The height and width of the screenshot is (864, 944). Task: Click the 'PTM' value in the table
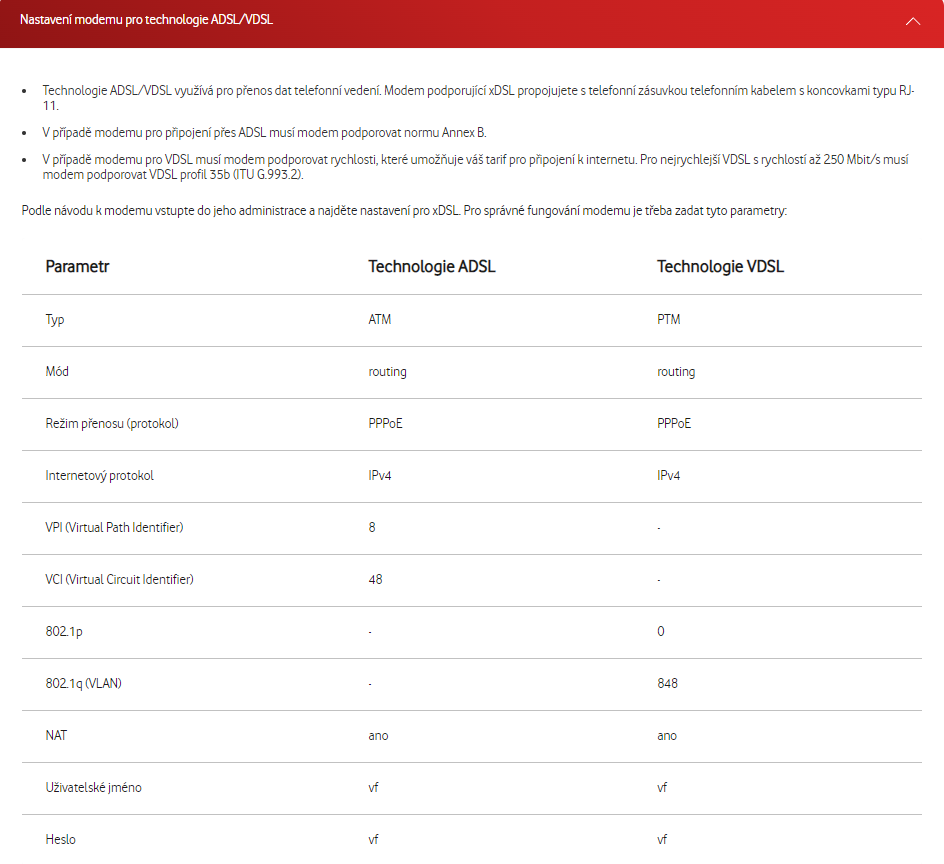(669, 320)
